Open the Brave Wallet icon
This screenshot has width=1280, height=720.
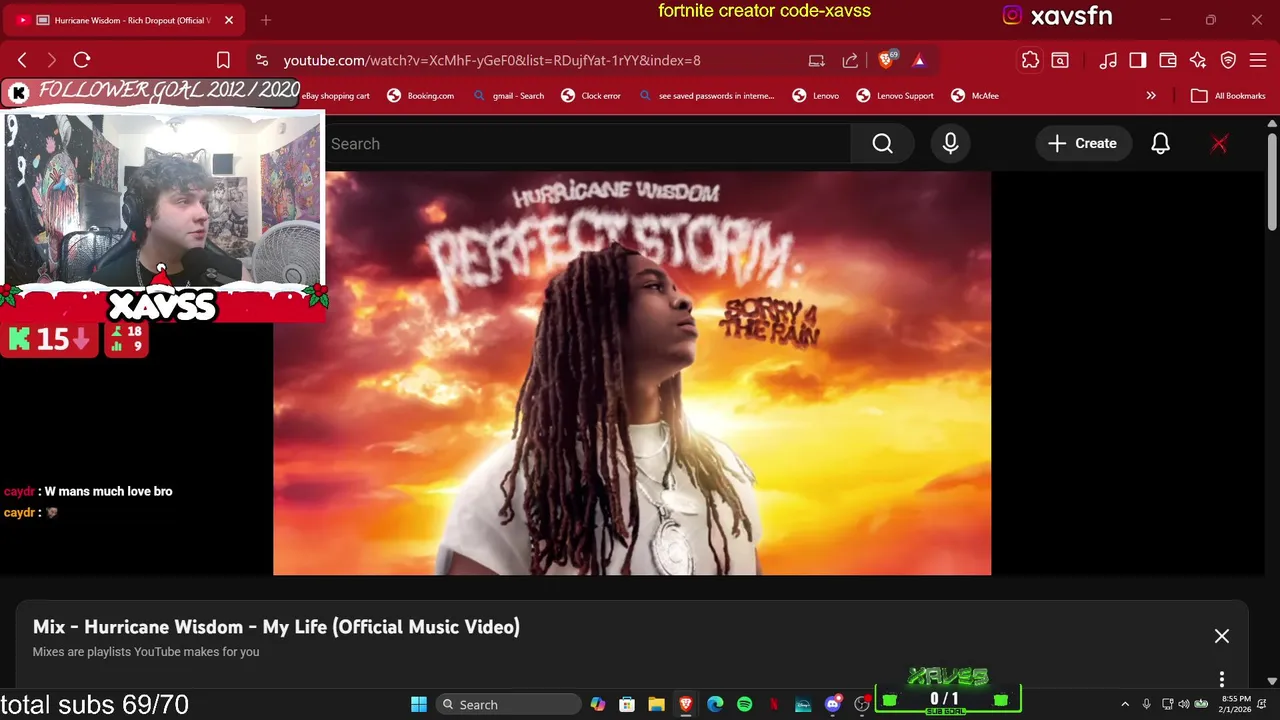(x=1168, y=60)
